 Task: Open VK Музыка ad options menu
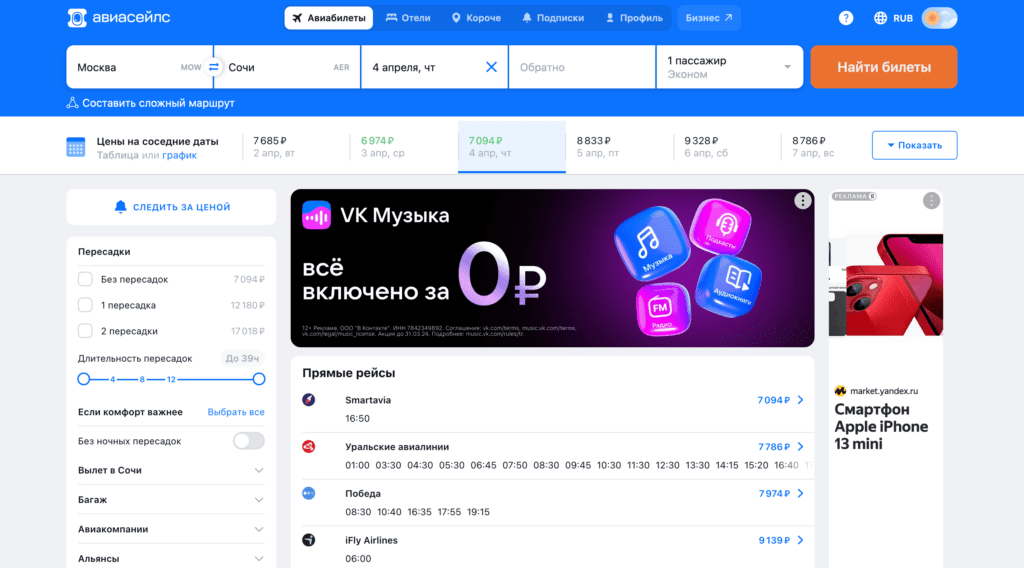click(x=803, y=201)
